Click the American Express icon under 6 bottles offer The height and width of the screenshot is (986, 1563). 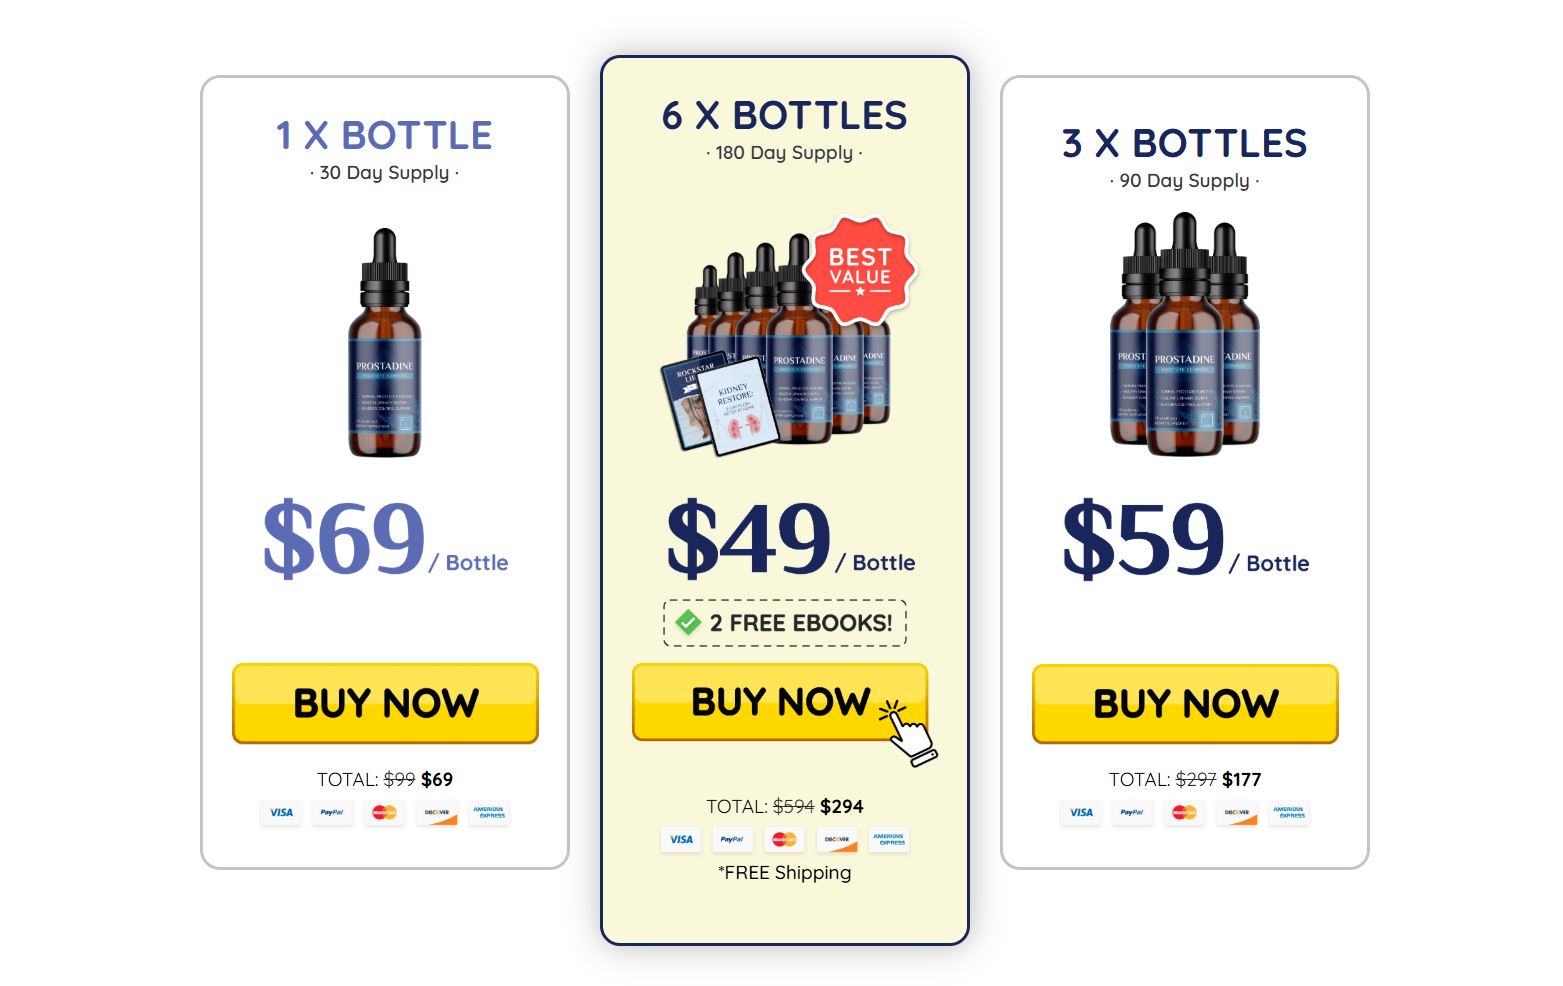click(x=888, y=840)
